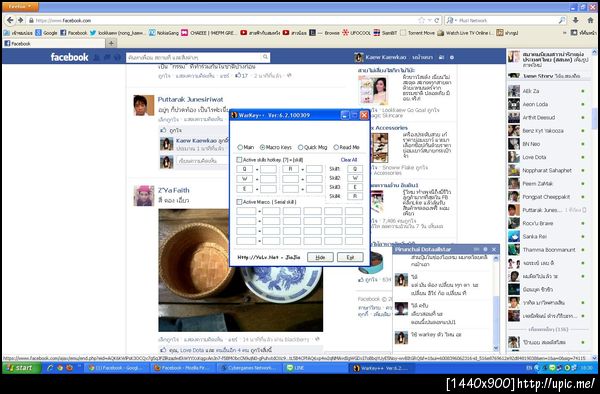
Task: Click the comment box under Puttarak post
Action: (x=203, y=161)
